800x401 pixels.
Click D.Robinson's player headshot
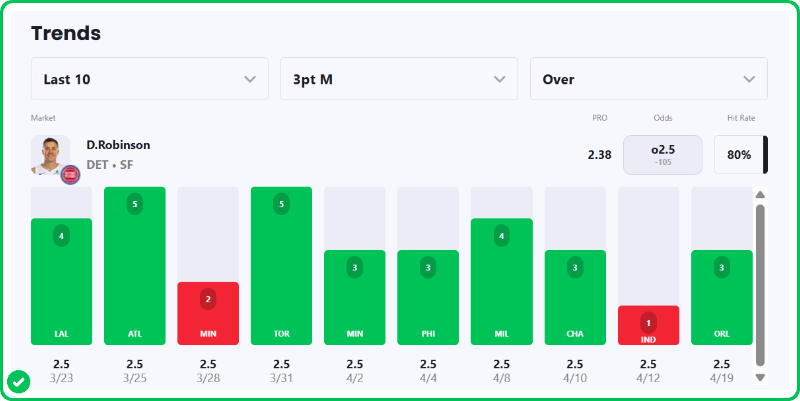coord(50,155)
